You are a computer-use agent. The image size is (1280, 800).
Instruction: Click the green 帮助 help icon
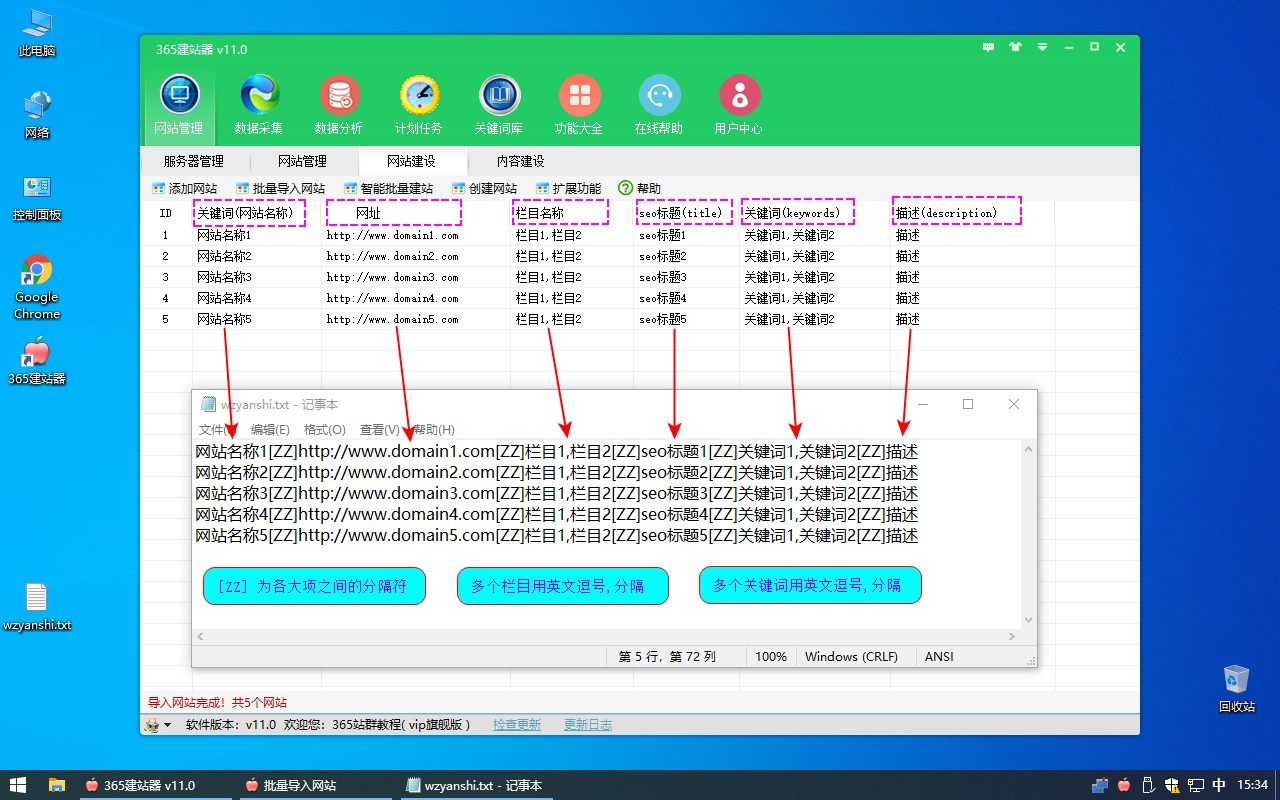pos(626,188)
